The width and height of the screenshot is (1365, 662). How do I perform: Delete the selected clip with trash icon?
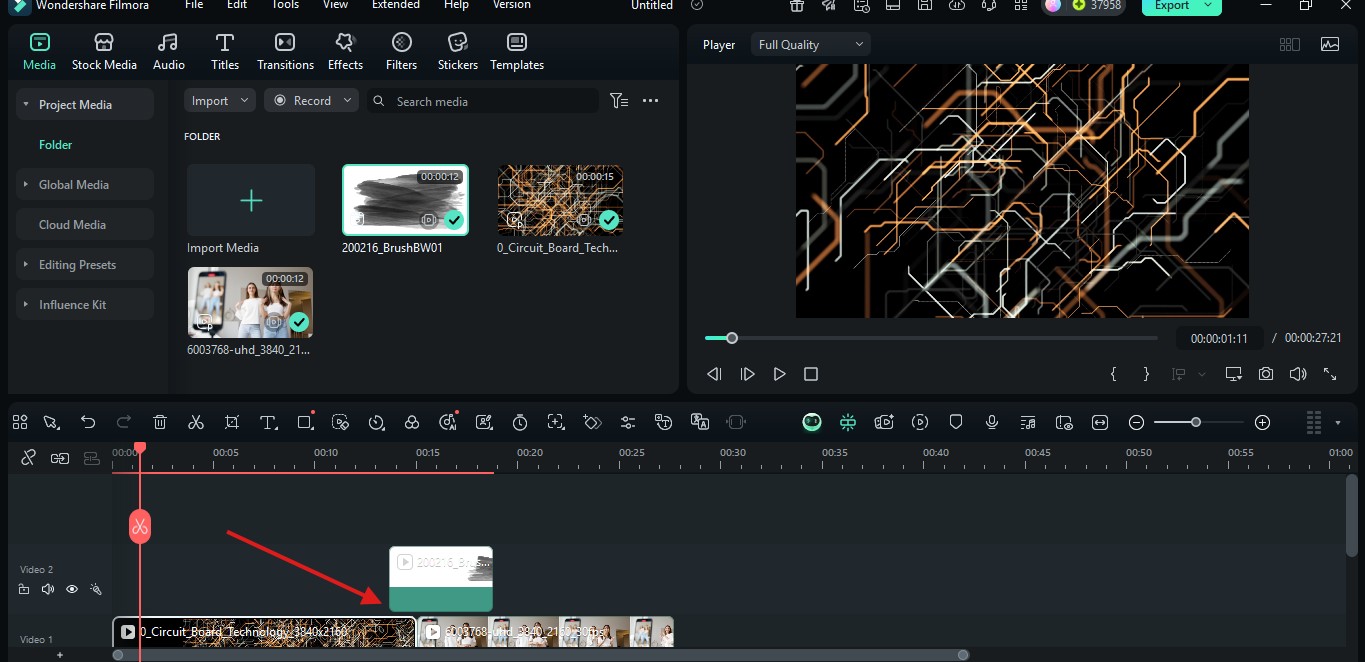pos(160,423)
